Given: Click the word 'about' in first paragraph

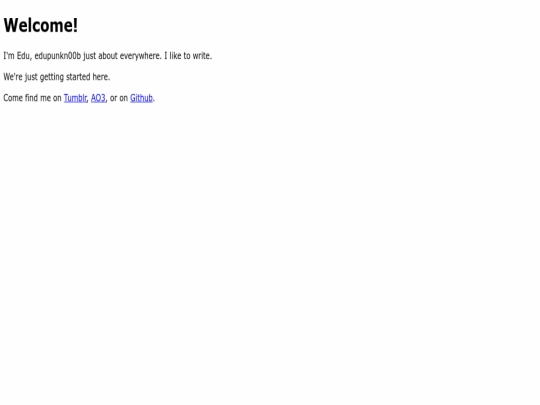Looking at the screenshot, I should [108, 56].
